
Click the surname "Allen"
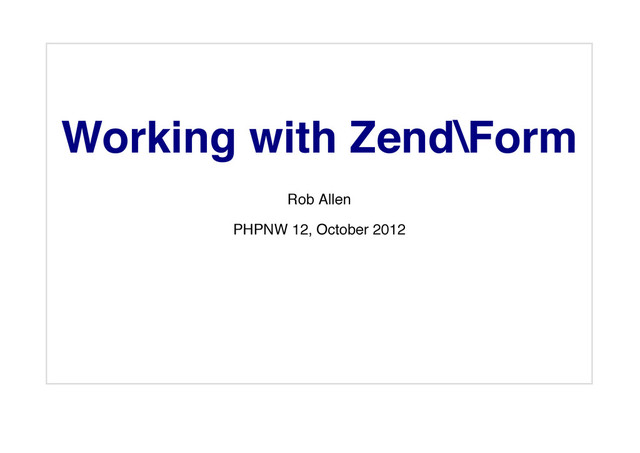(333, 206)
